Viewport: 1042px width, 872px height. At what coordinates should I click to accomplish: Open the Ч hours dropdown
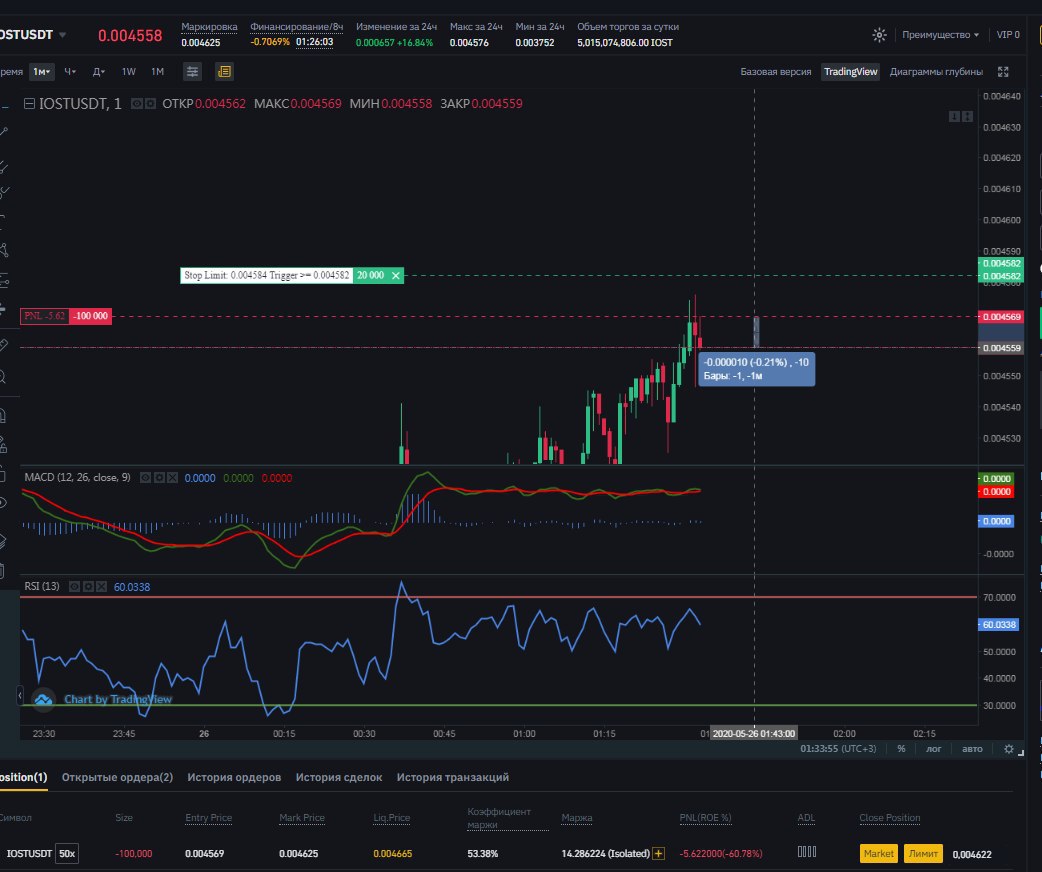tap(70, 72)
